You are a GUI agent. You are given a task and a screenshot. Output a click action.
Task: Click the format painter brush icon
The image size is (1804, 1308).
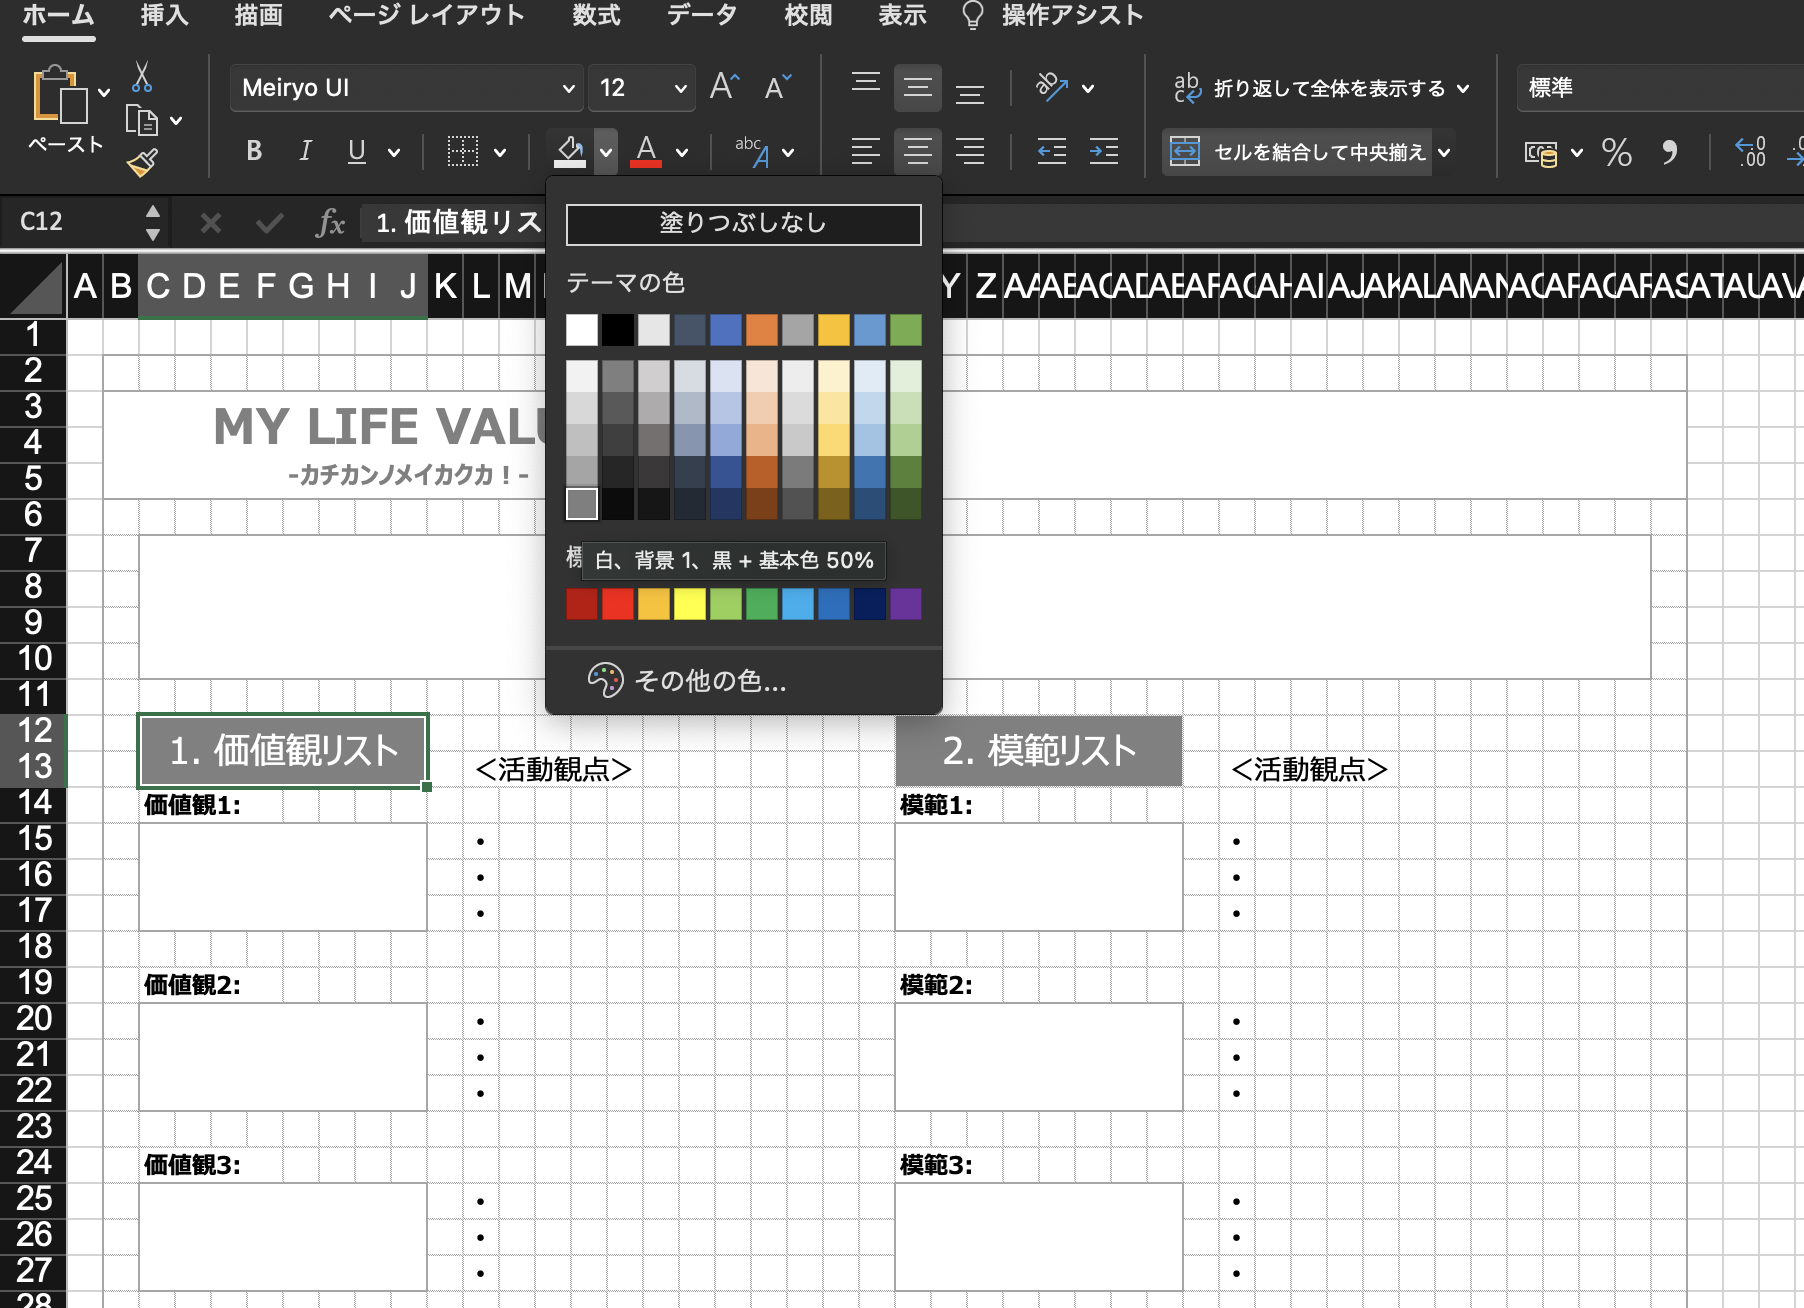click(x=143, y=162)
